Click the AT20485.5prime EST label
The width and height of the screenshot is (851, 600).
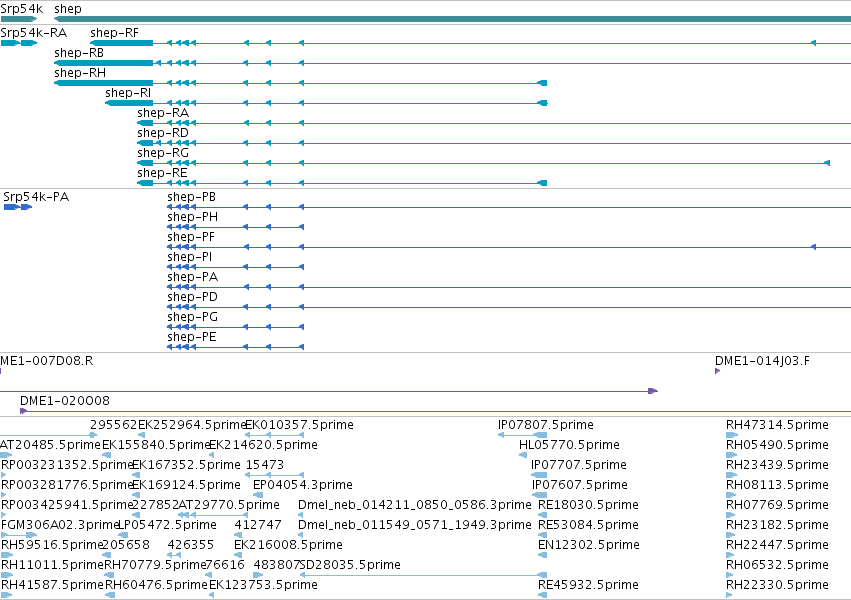[50, 445]
